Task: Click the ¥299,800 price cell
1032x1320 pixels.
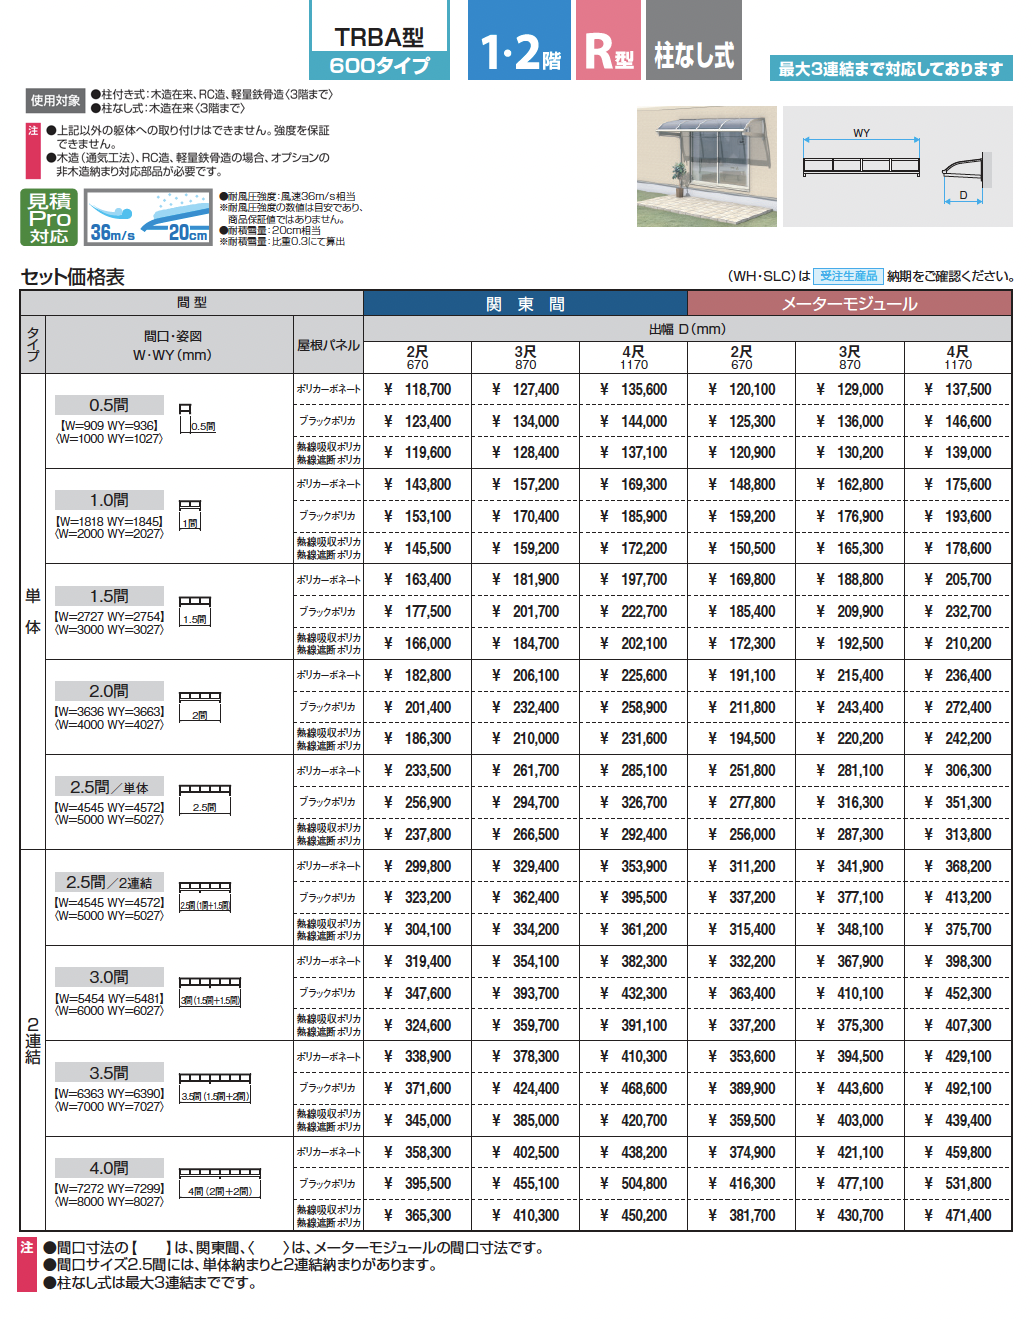Action: [418, 866]
